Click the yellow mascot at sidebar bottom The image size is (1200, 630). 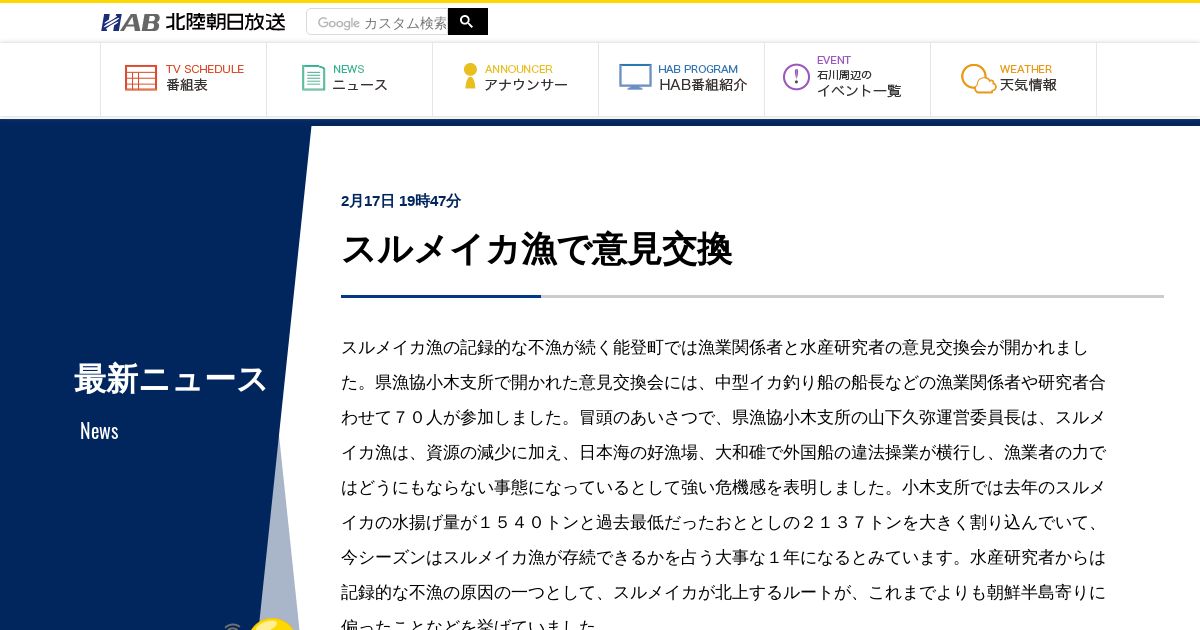pyautogui.click(x=272, y=624)
